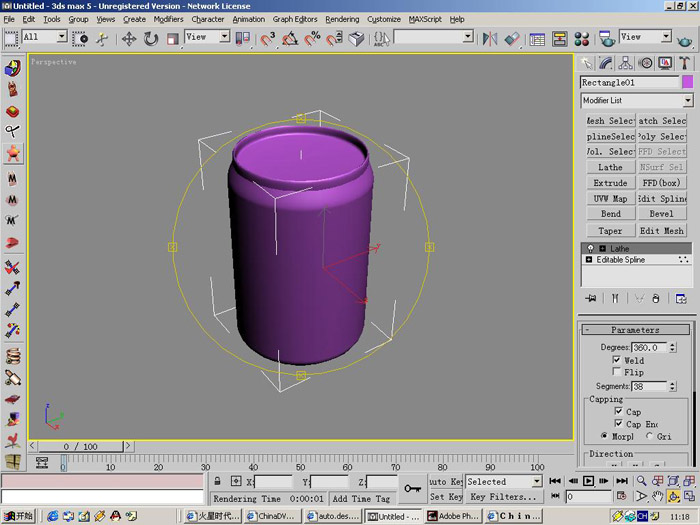This screenshot has width=700, height=525.
Task: Select the Move tool in main toolbar
Action: (129, 39)
